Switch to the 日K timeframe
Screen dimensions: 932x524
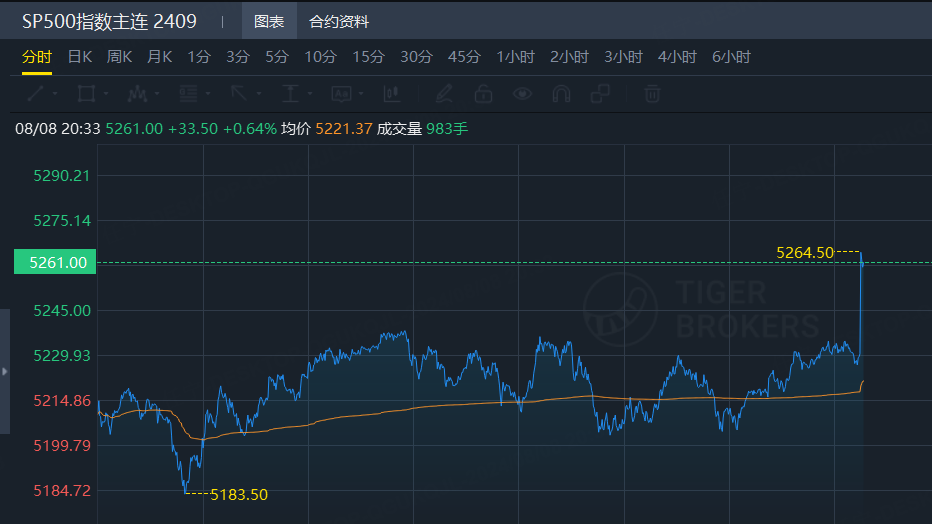80,57
